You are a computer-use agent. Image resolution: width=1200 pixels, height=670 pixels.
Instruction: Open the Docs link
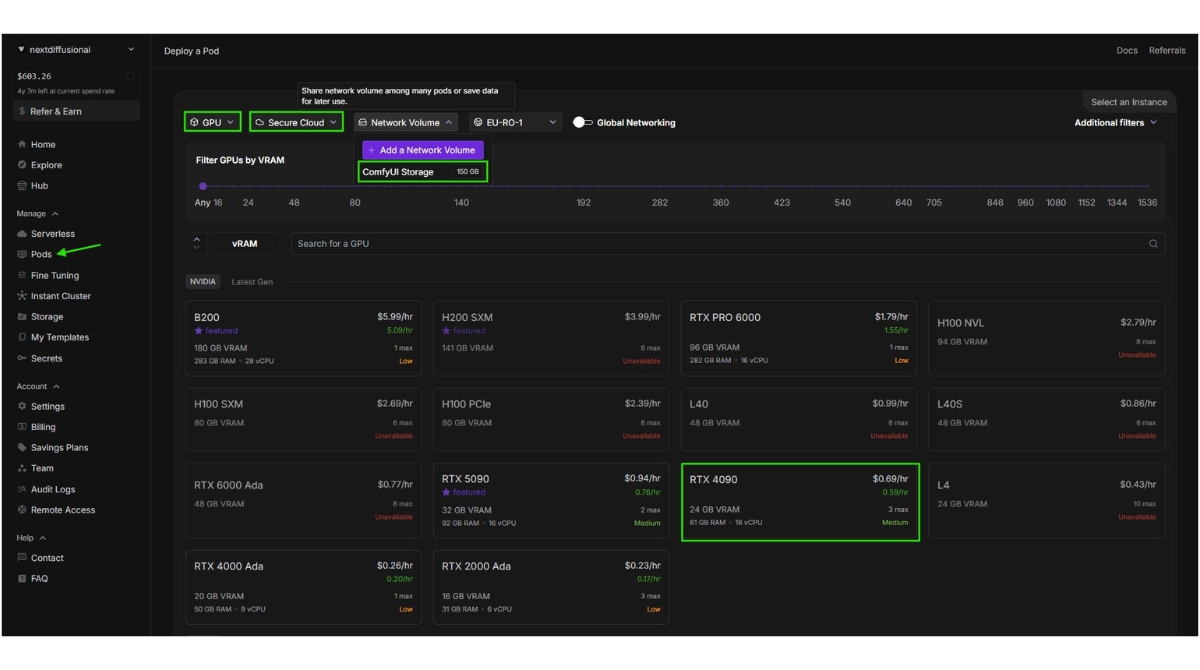(1127, 50)
